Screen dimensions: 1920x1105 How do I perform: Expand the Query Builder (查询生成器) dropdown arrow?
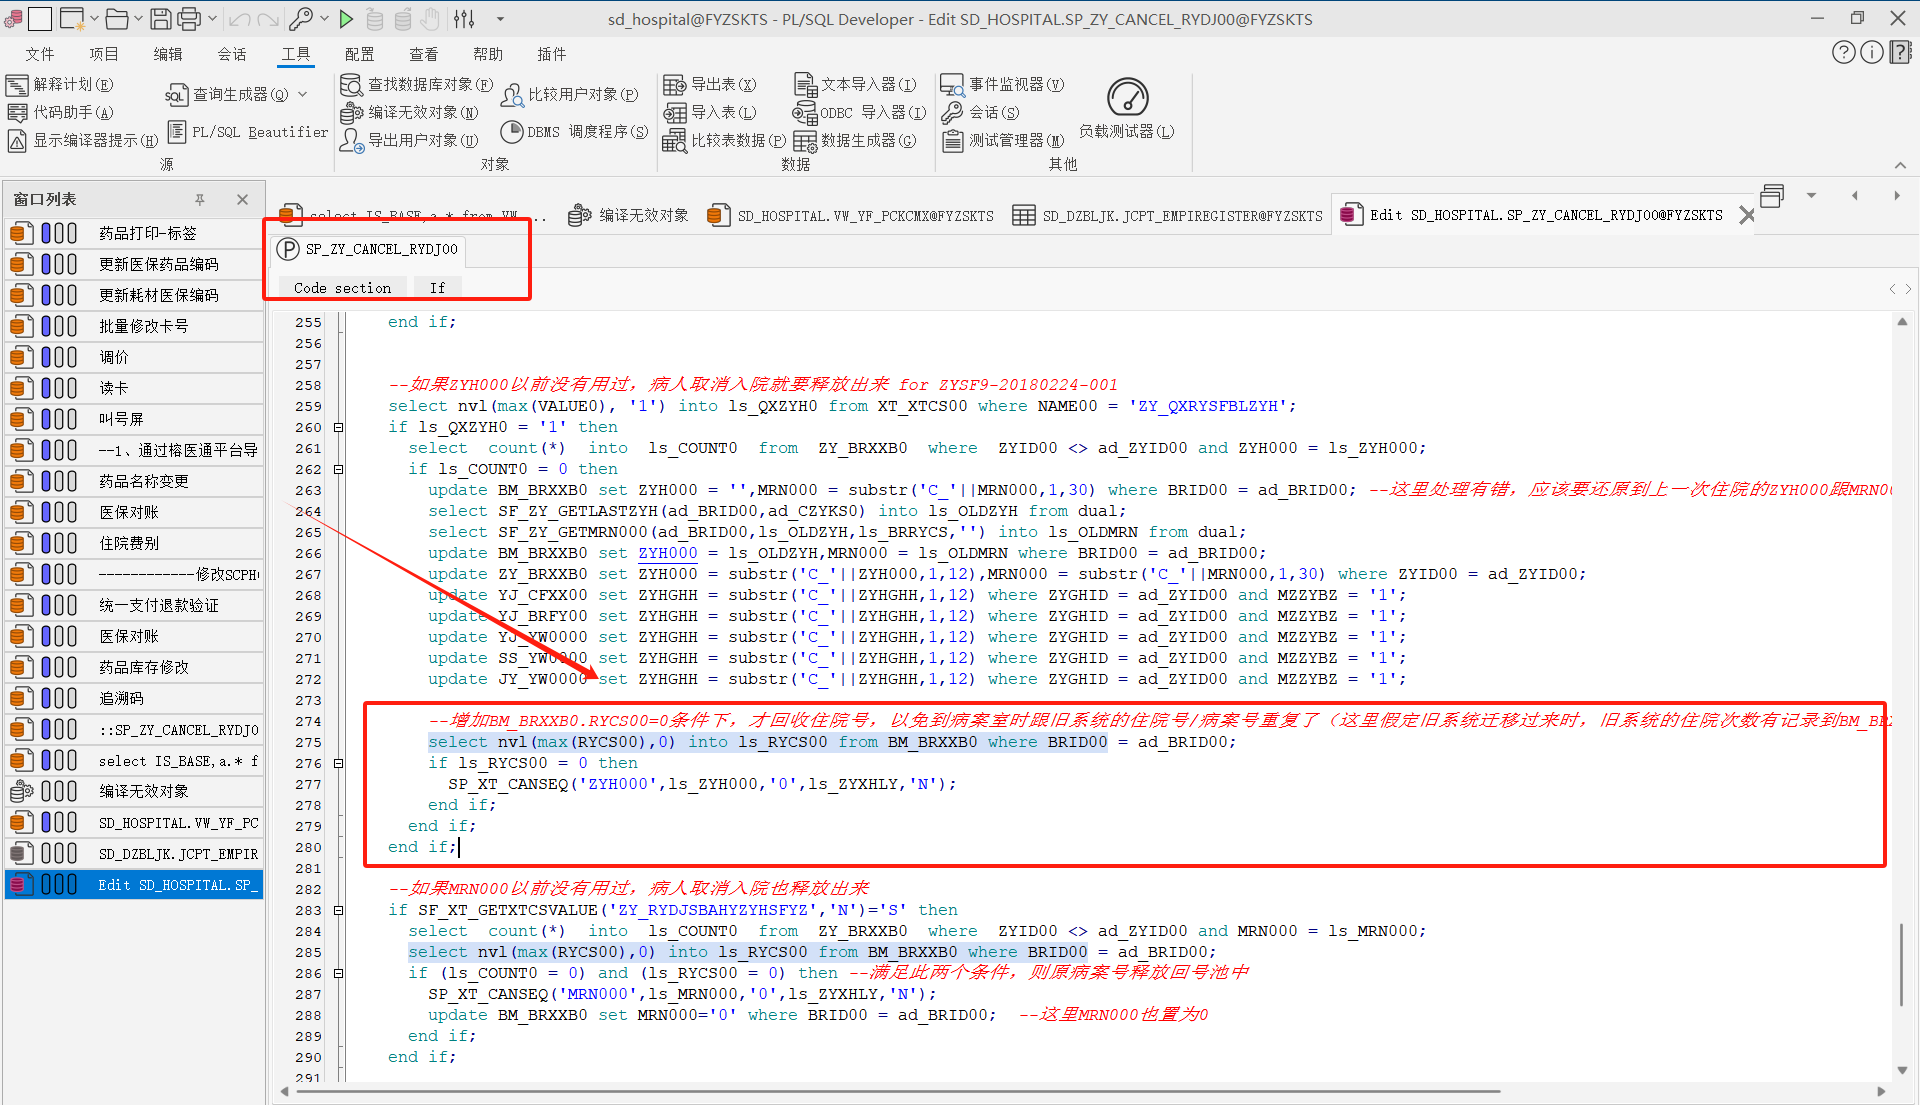pyautogui.click(x=303, y=95)
